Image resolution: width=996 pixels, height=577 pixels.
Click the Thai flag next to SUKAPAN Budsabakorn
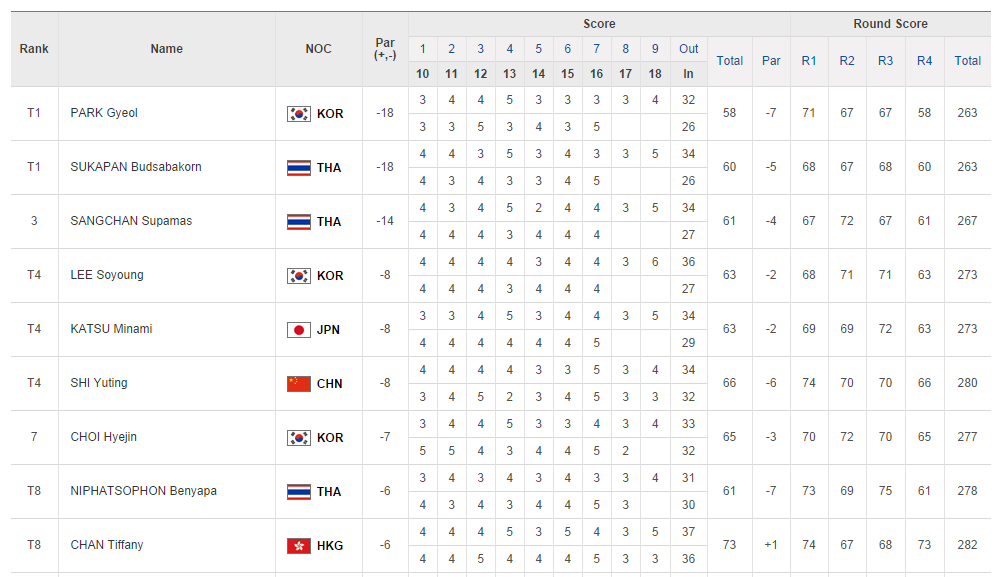(298, 168)
